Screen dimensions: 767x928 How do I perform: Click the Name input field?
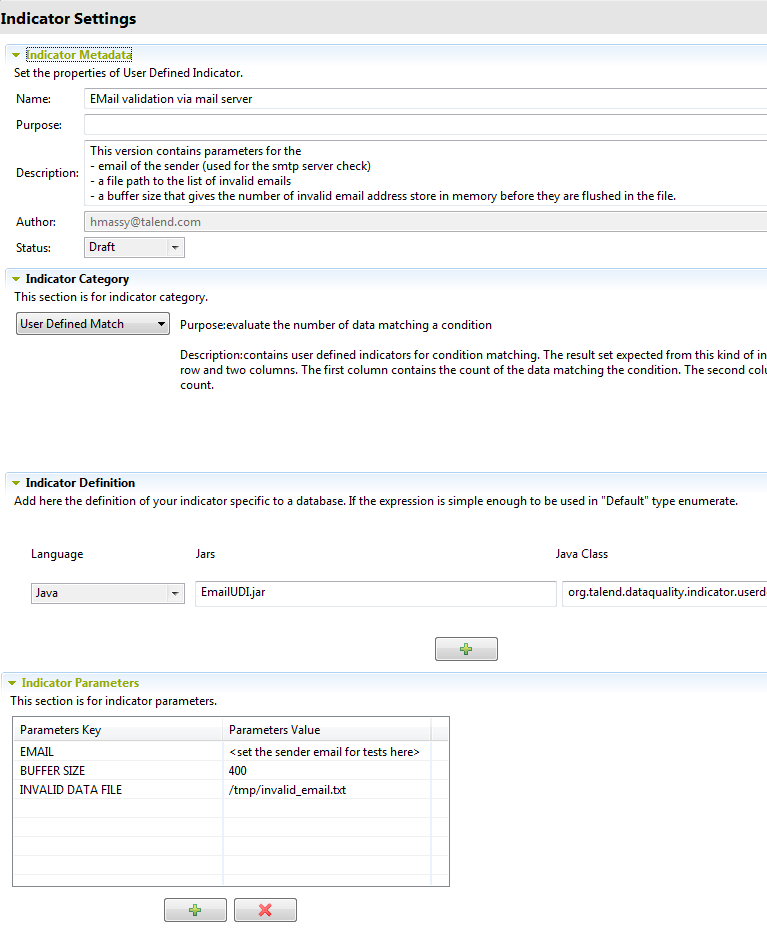426,99
